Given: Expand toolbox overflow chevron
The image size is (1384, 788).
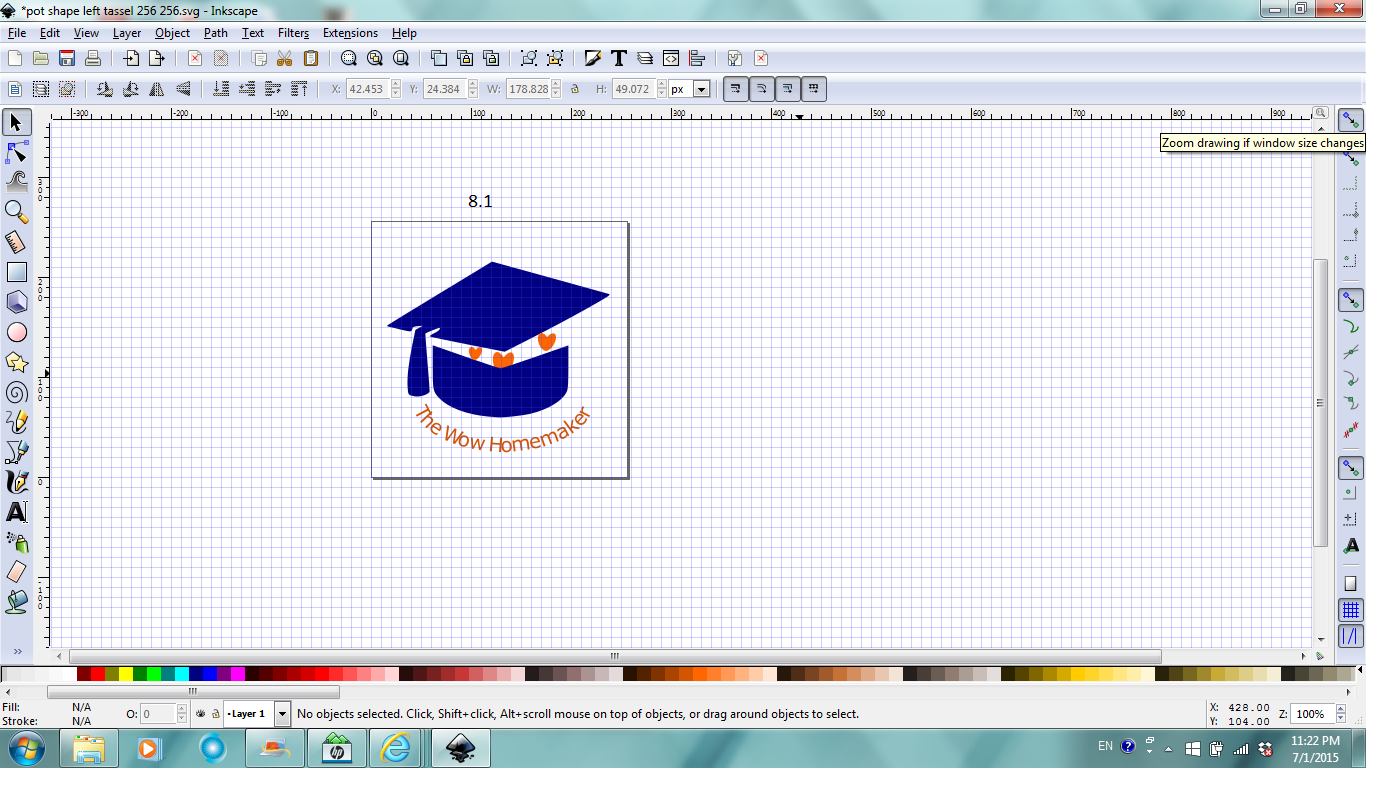Looking at the screenshot, I should tap(17, 651).
